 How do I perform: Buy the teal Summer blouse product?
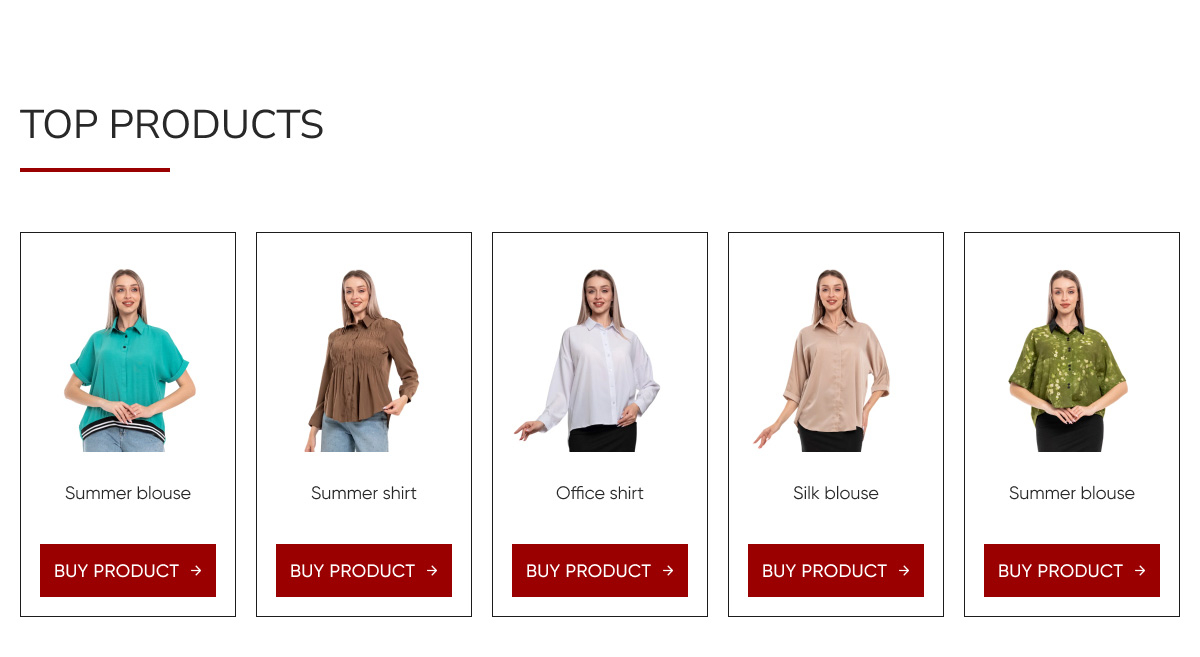pyautogui.click(x=128, y=570)
